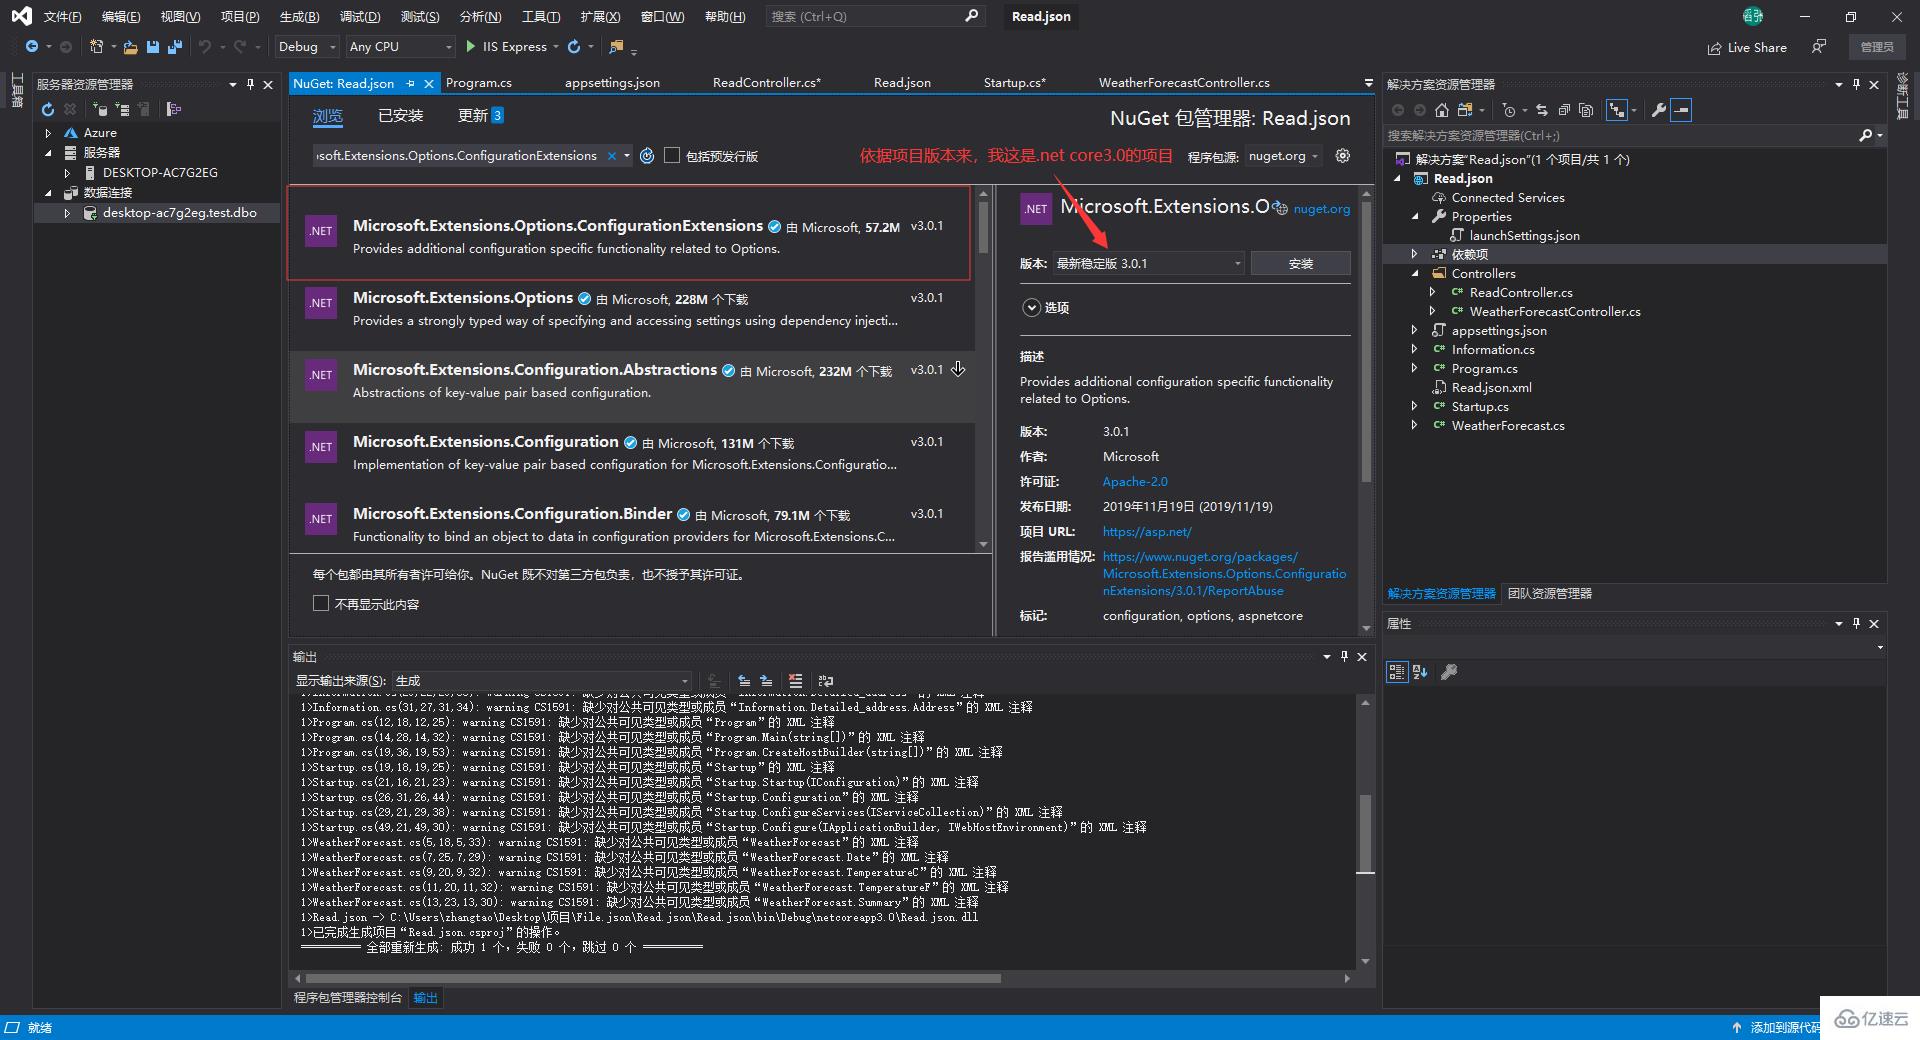Open the nuget.org package source dropdown
Image resolution: width=1920 pixels, height=1040 pixels.
click(1284, 156)
